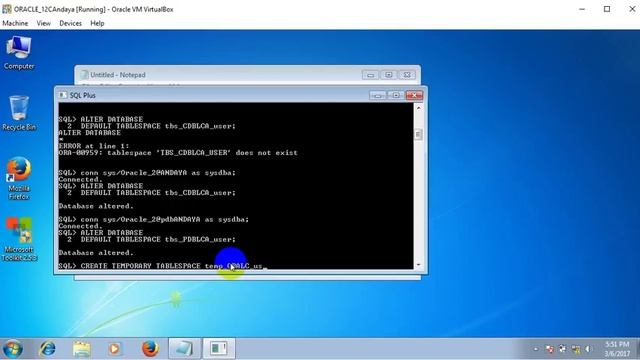This screenshot has width=640, height=360.
Task: Click SQL Plus scrollbar down arrow
Action: click(418, 265)
